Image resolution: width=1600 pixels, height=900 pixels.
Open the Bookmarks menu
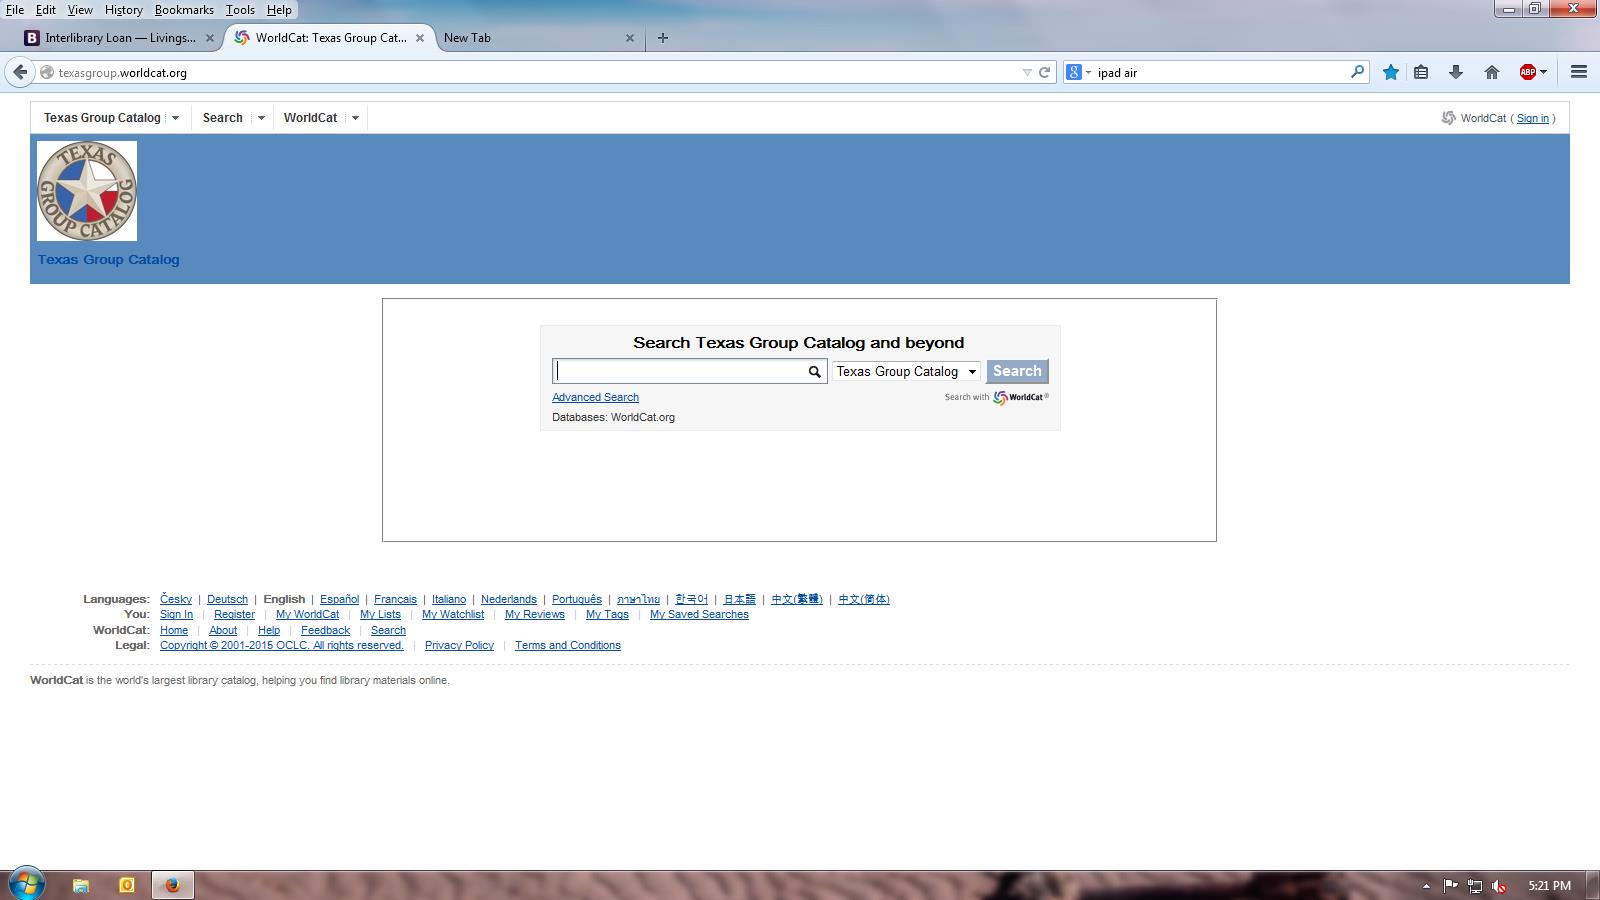(184, 10)
